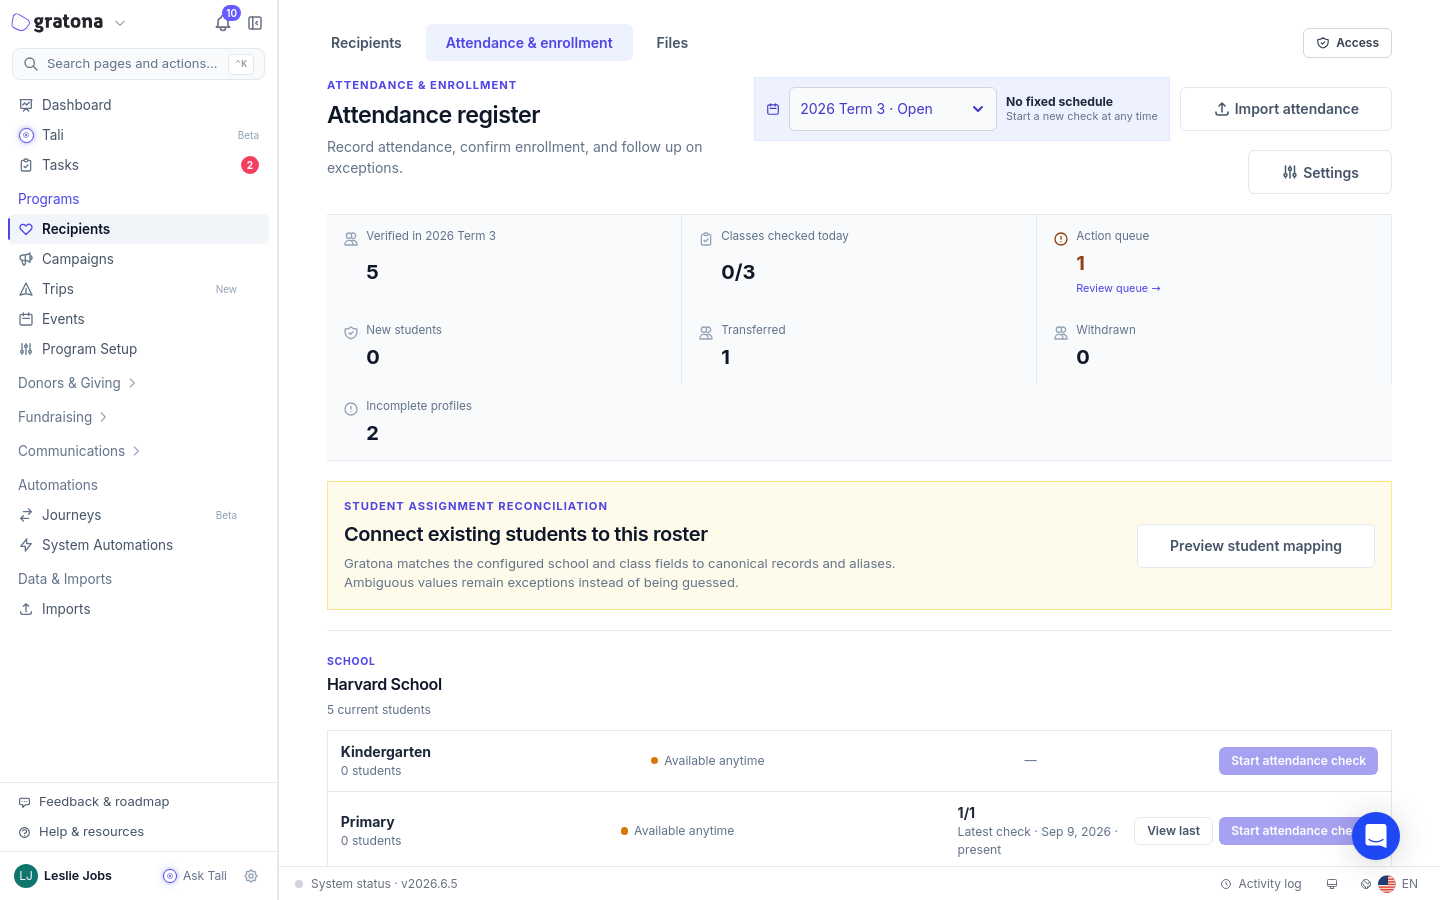Screen dimensions: 1440x900
Task: Expand the Donors & Giving section
Action: coord(77,383)
